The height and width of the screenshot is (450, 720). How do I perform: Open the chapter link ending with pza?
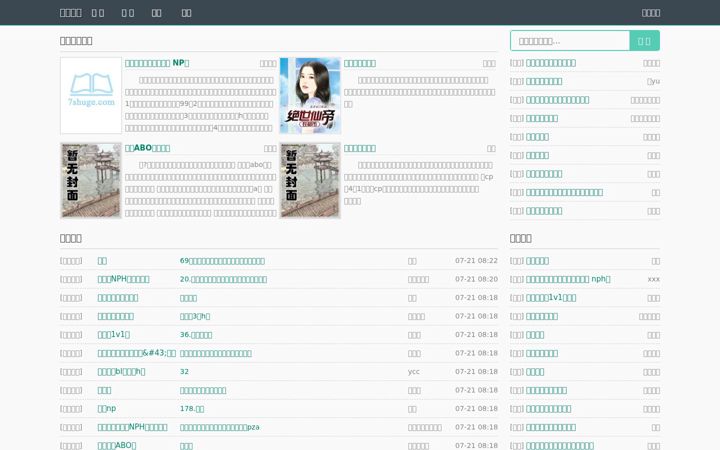[x=219, y=427]
